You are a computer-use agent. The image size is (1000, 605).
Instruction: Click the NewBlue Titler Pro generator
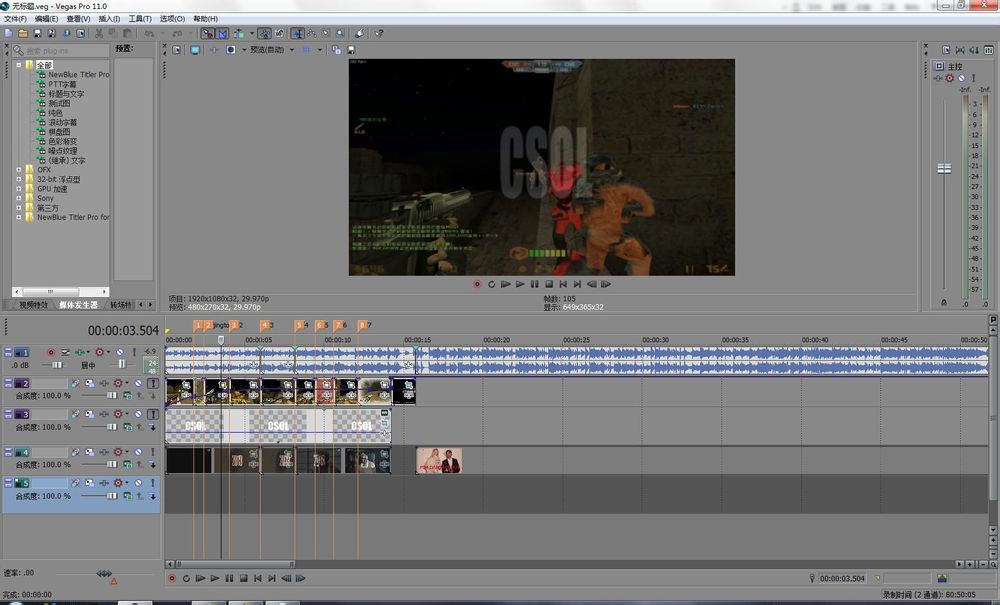coord(78,75)
